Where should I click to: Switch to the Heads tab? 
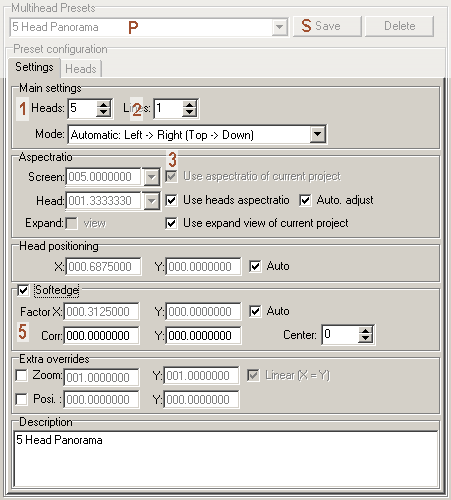point(81,69)
